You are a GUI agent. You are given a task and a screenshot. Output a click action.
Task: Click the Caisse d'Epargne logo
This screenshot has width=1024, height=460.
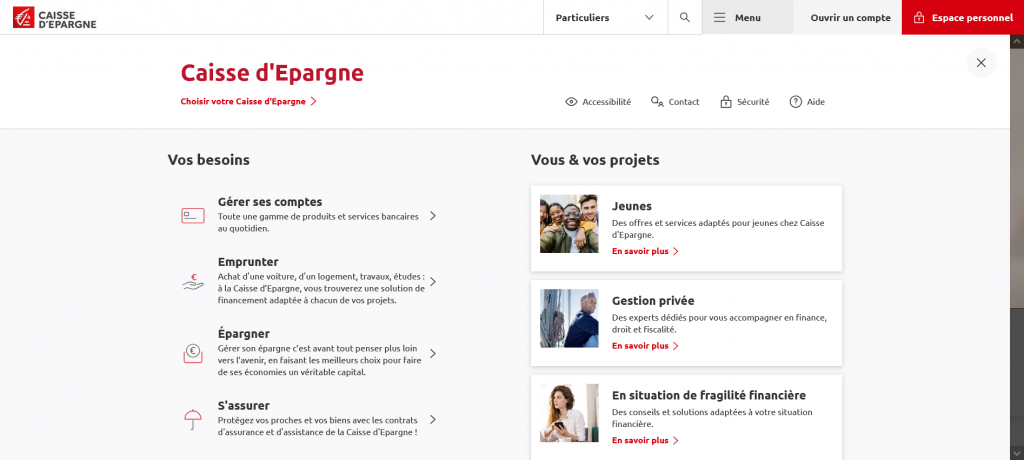(55, 17)
